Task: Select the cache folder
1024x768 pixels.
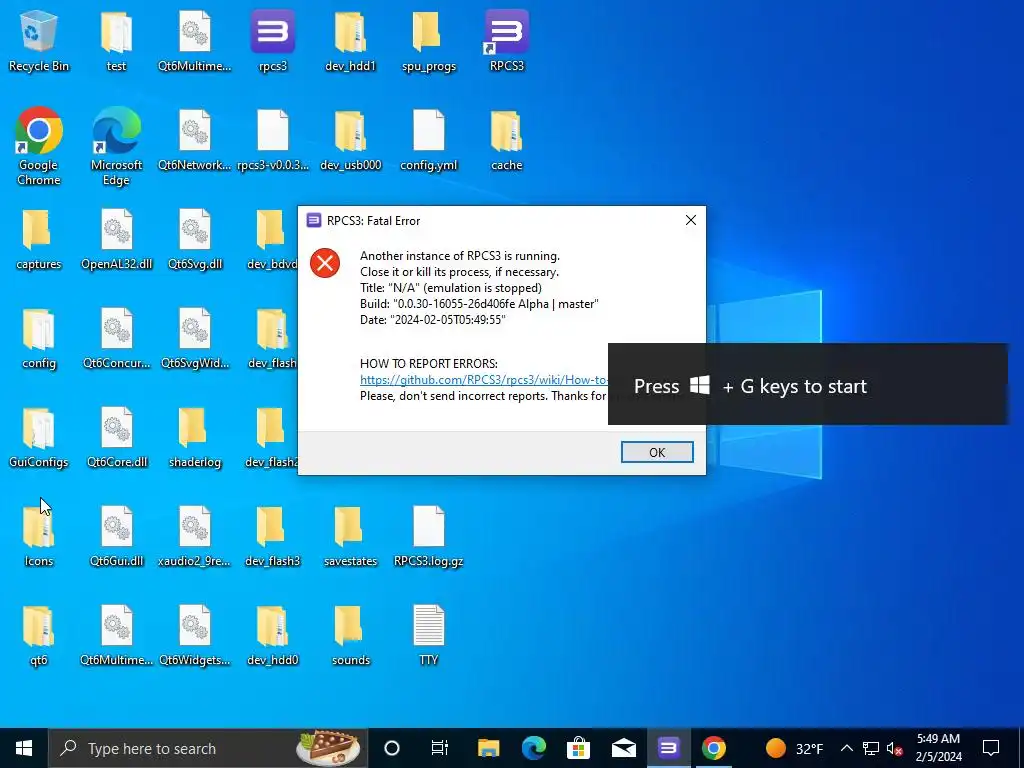Action: [x=507, y=140]
